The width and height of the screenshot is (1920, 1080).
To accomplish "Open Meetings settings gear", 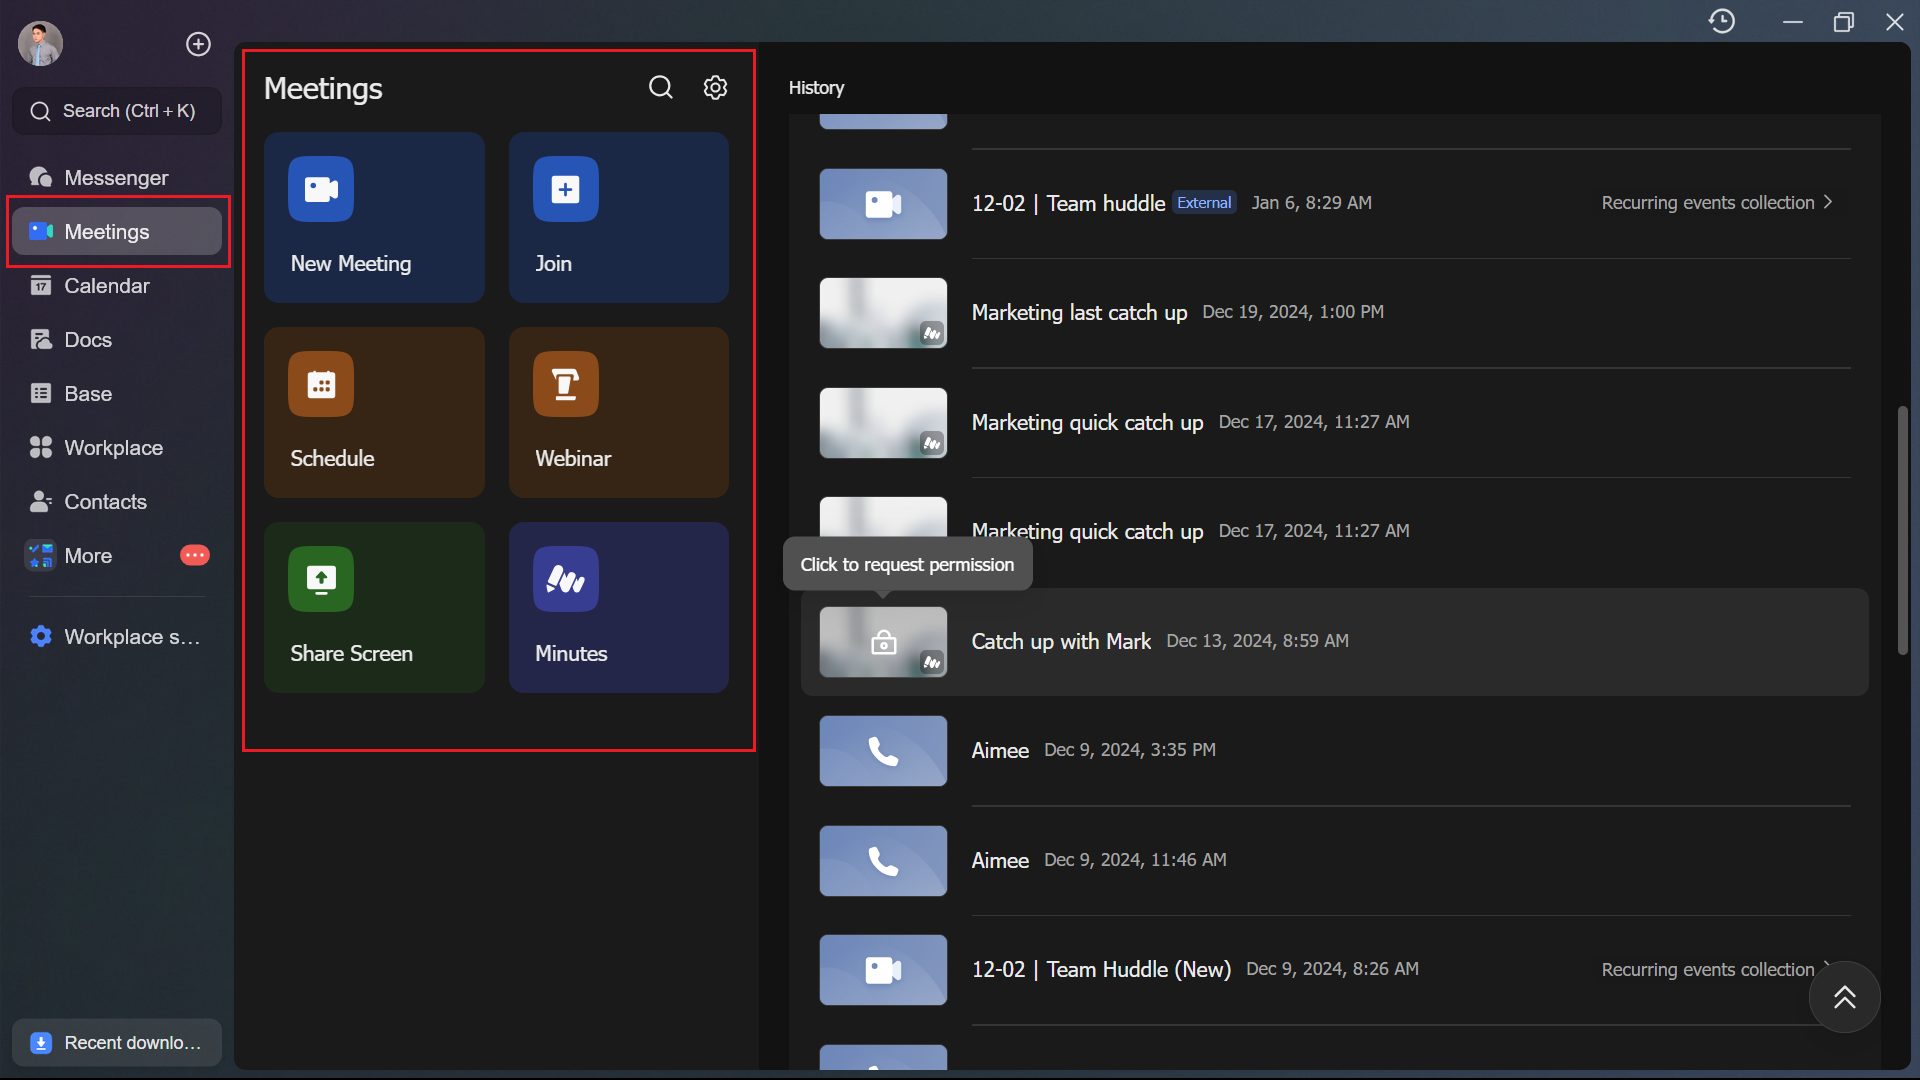I will tap(715, 88).
